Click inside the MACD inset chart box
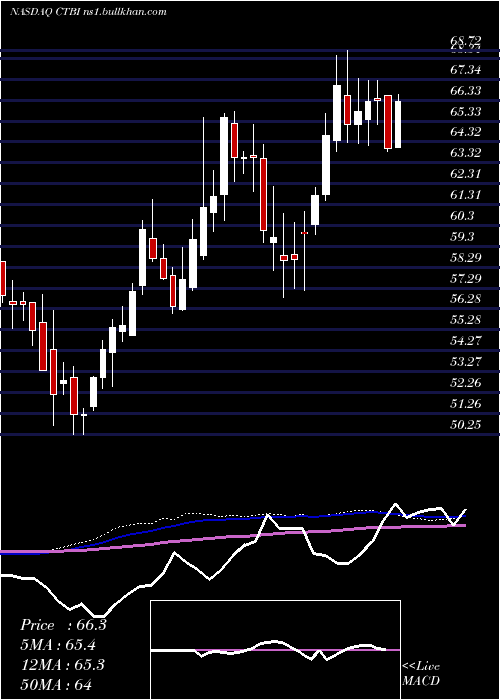Viewport: 500px width, 700px height. [x=275, y=650]
